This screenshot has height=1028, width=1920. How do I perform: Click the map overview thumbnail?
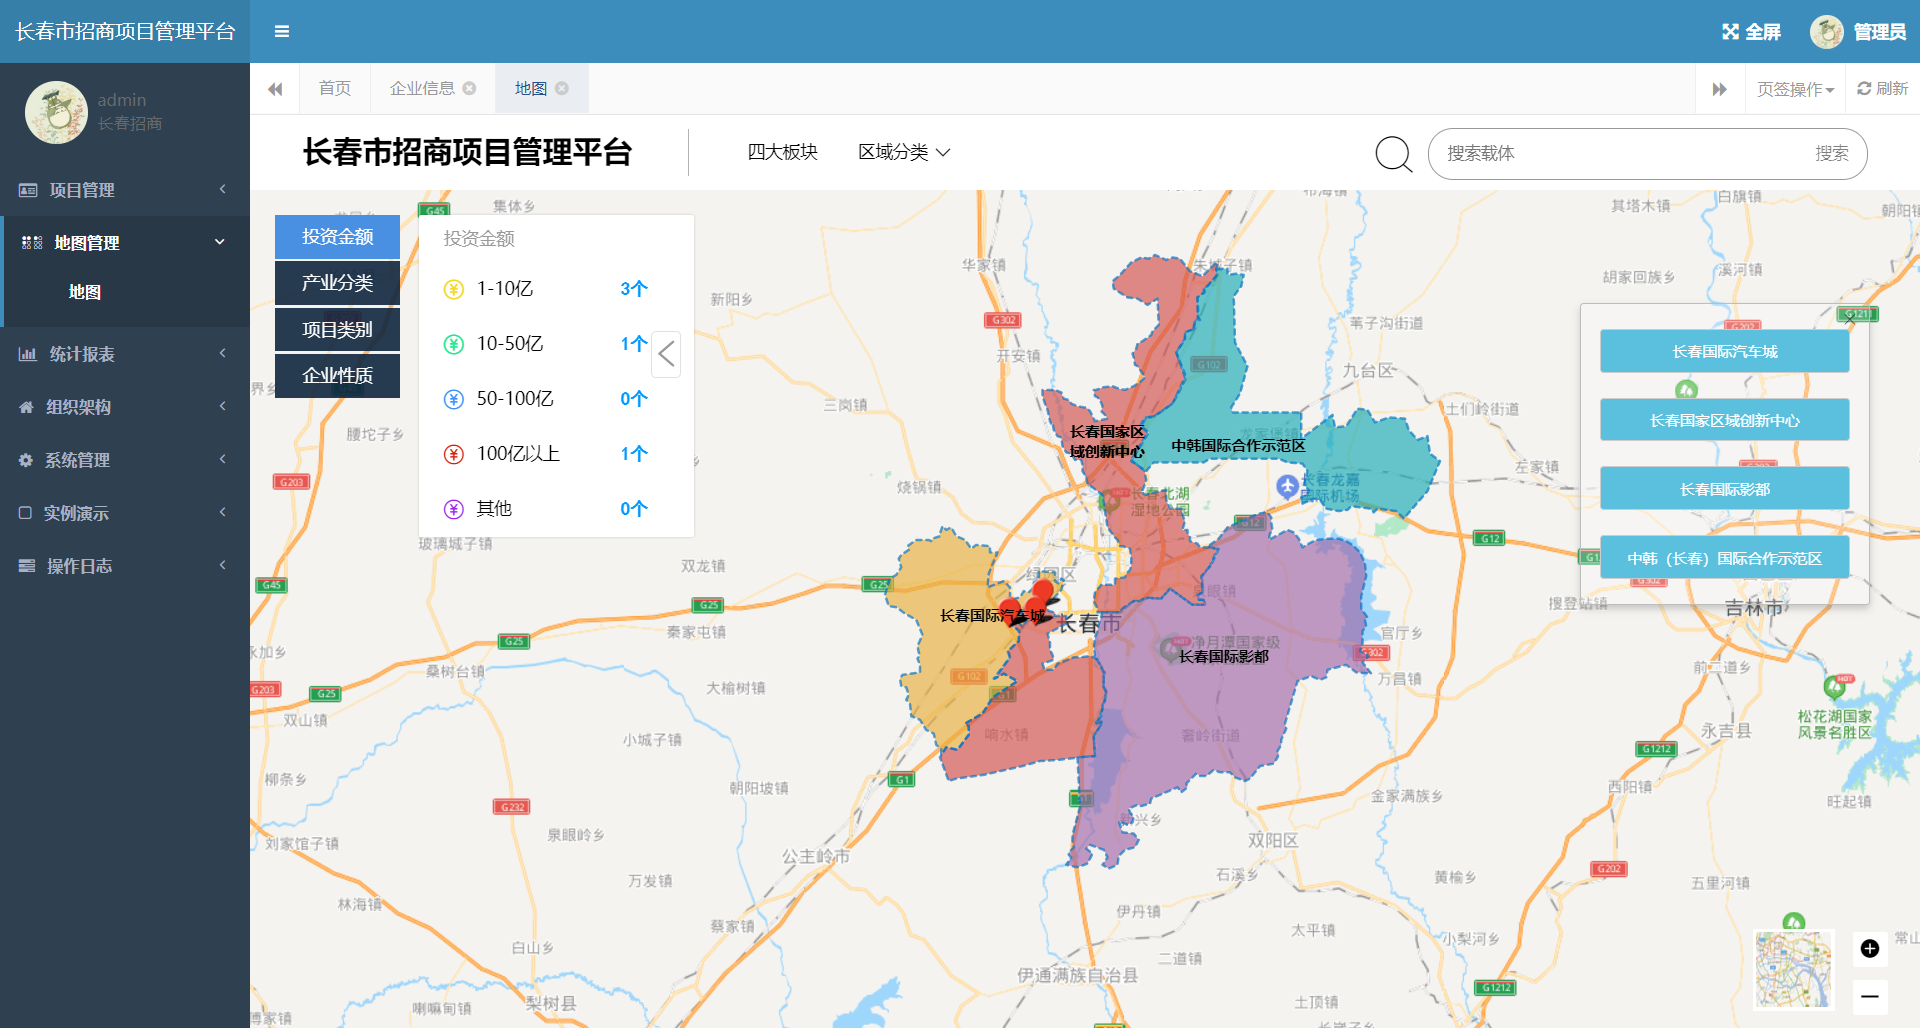coord(1794,969)
